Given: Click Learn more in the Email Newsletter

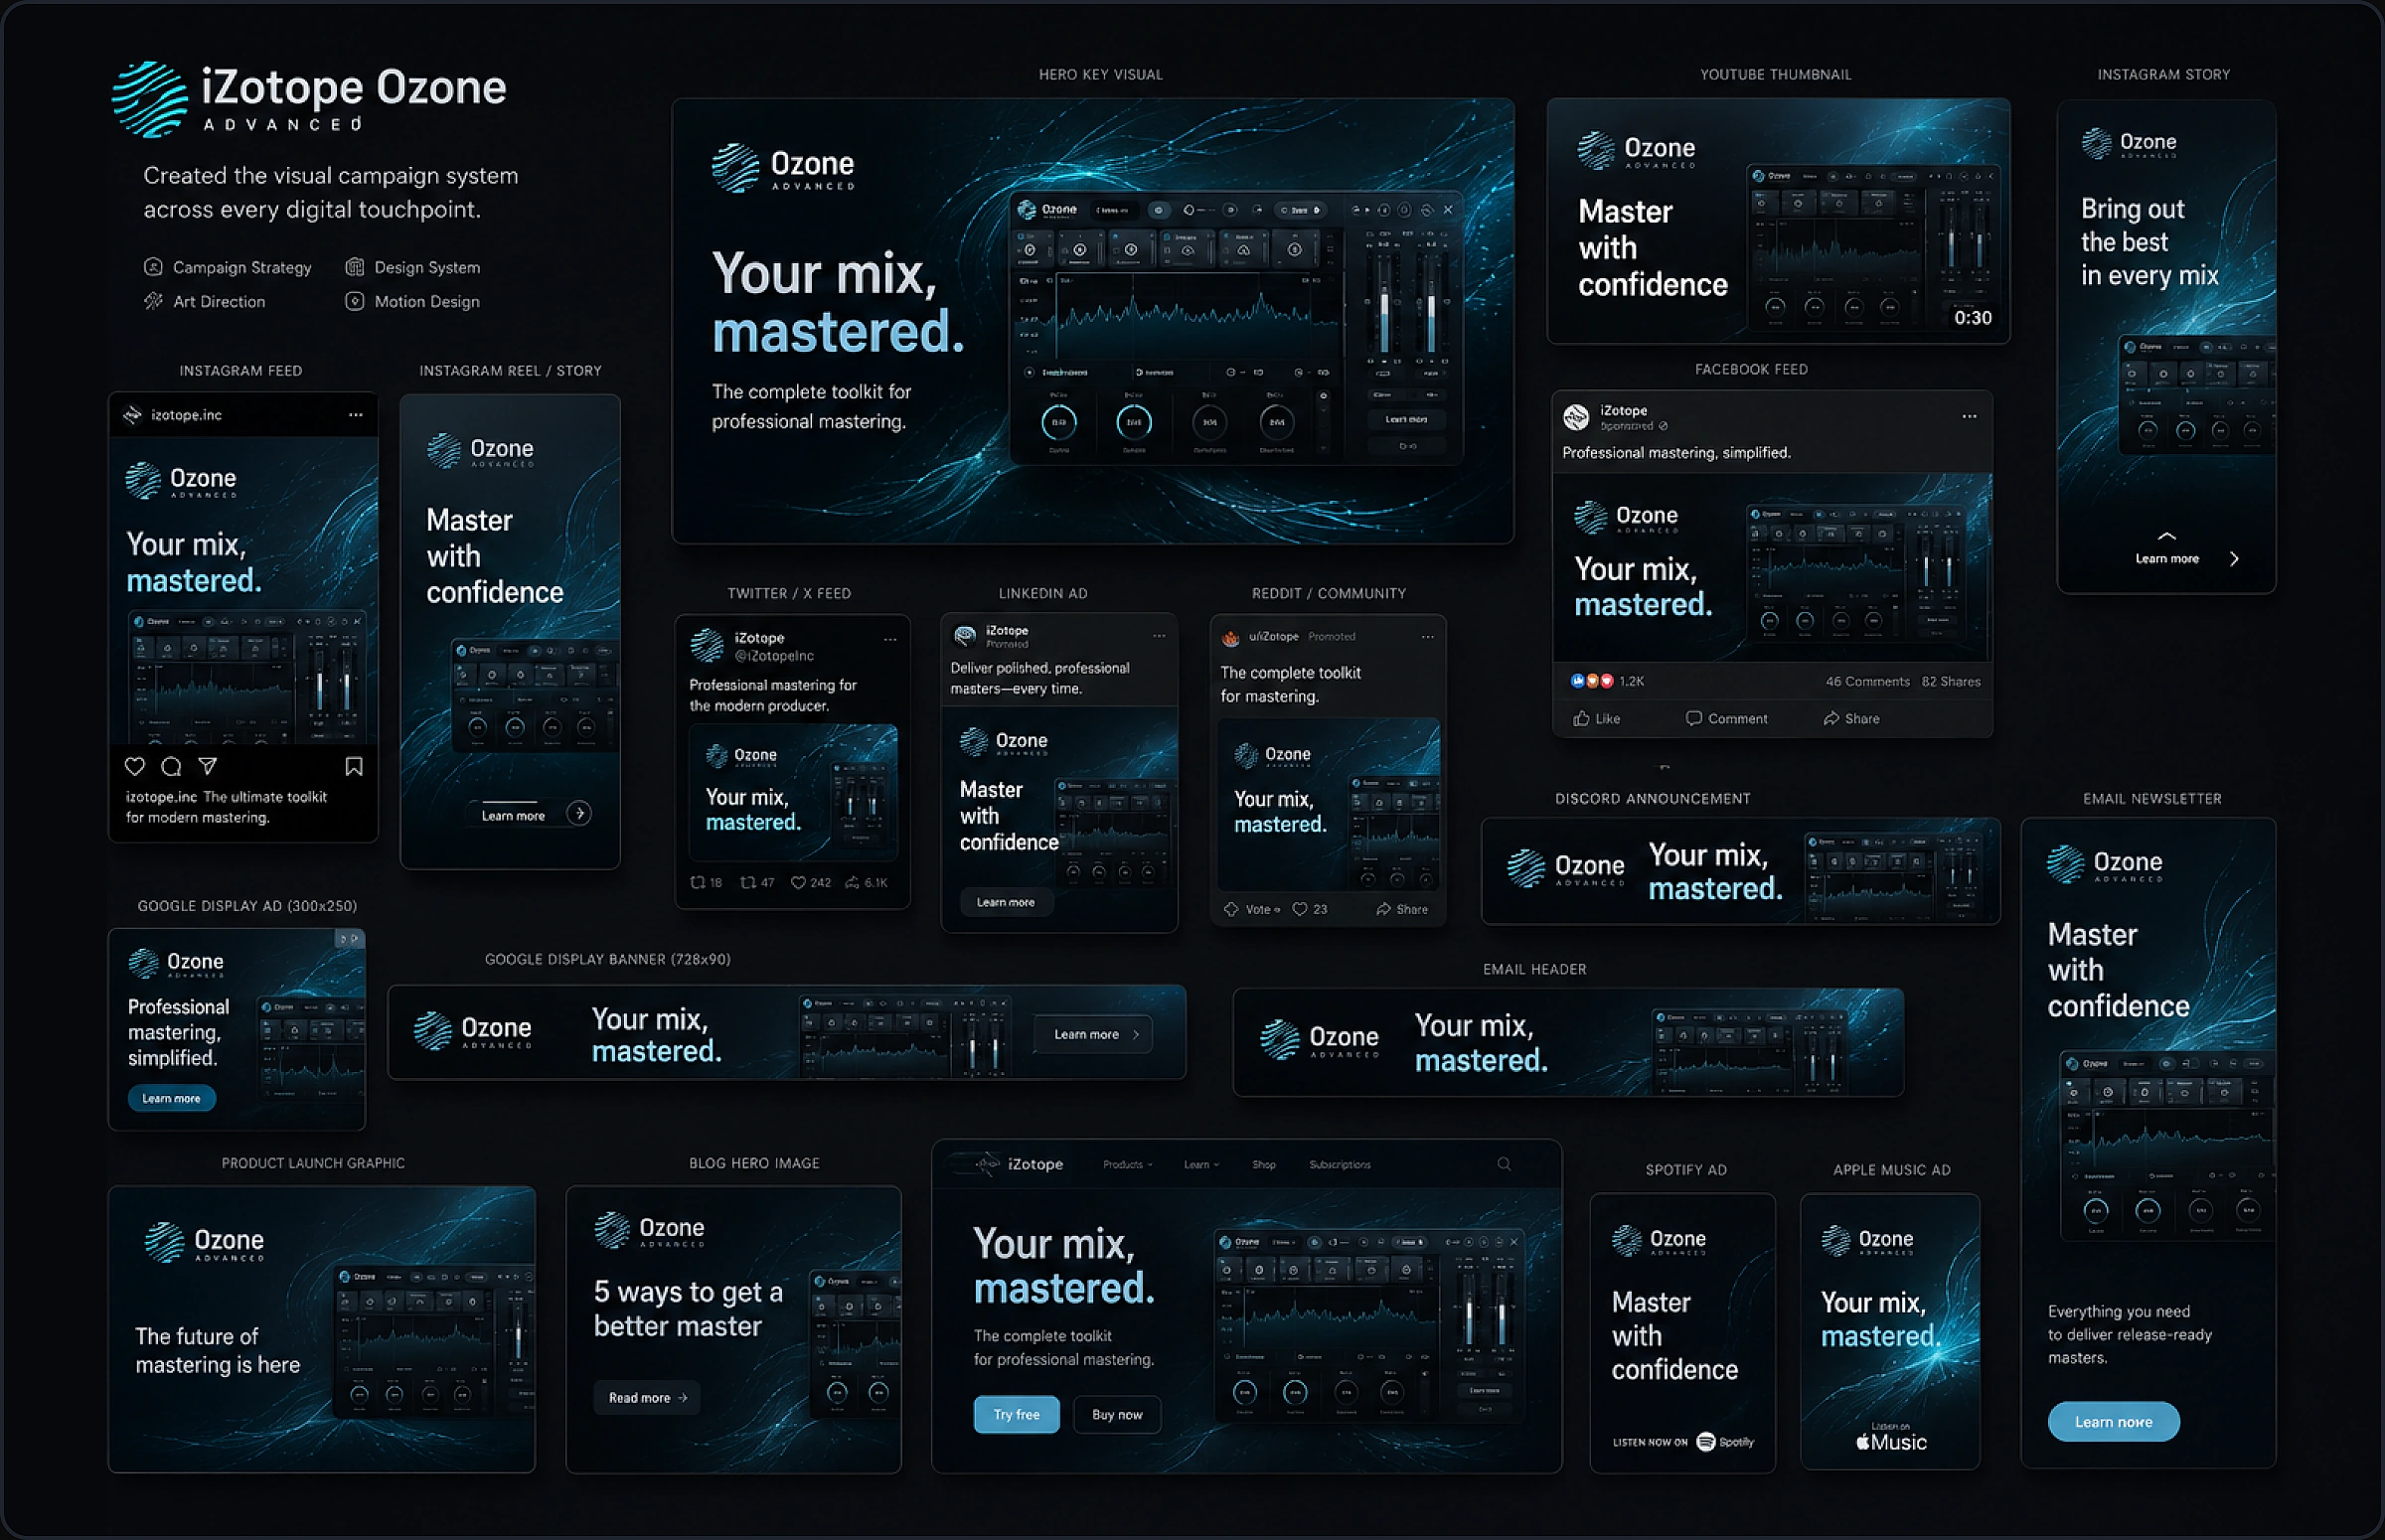Looking at the screenshot, I should click(2113, 1422).
